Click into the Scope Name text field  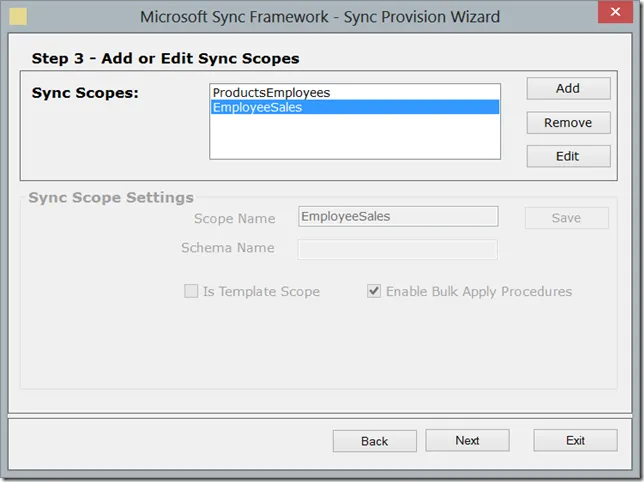(398, 217)
